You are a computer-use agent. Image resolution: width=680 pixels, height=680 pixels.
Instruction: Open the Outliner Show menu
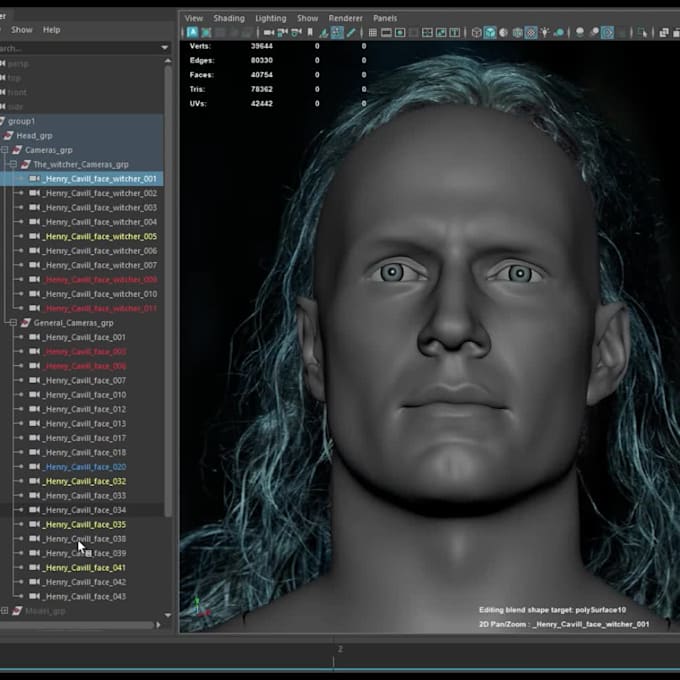(x=22, y=29)
